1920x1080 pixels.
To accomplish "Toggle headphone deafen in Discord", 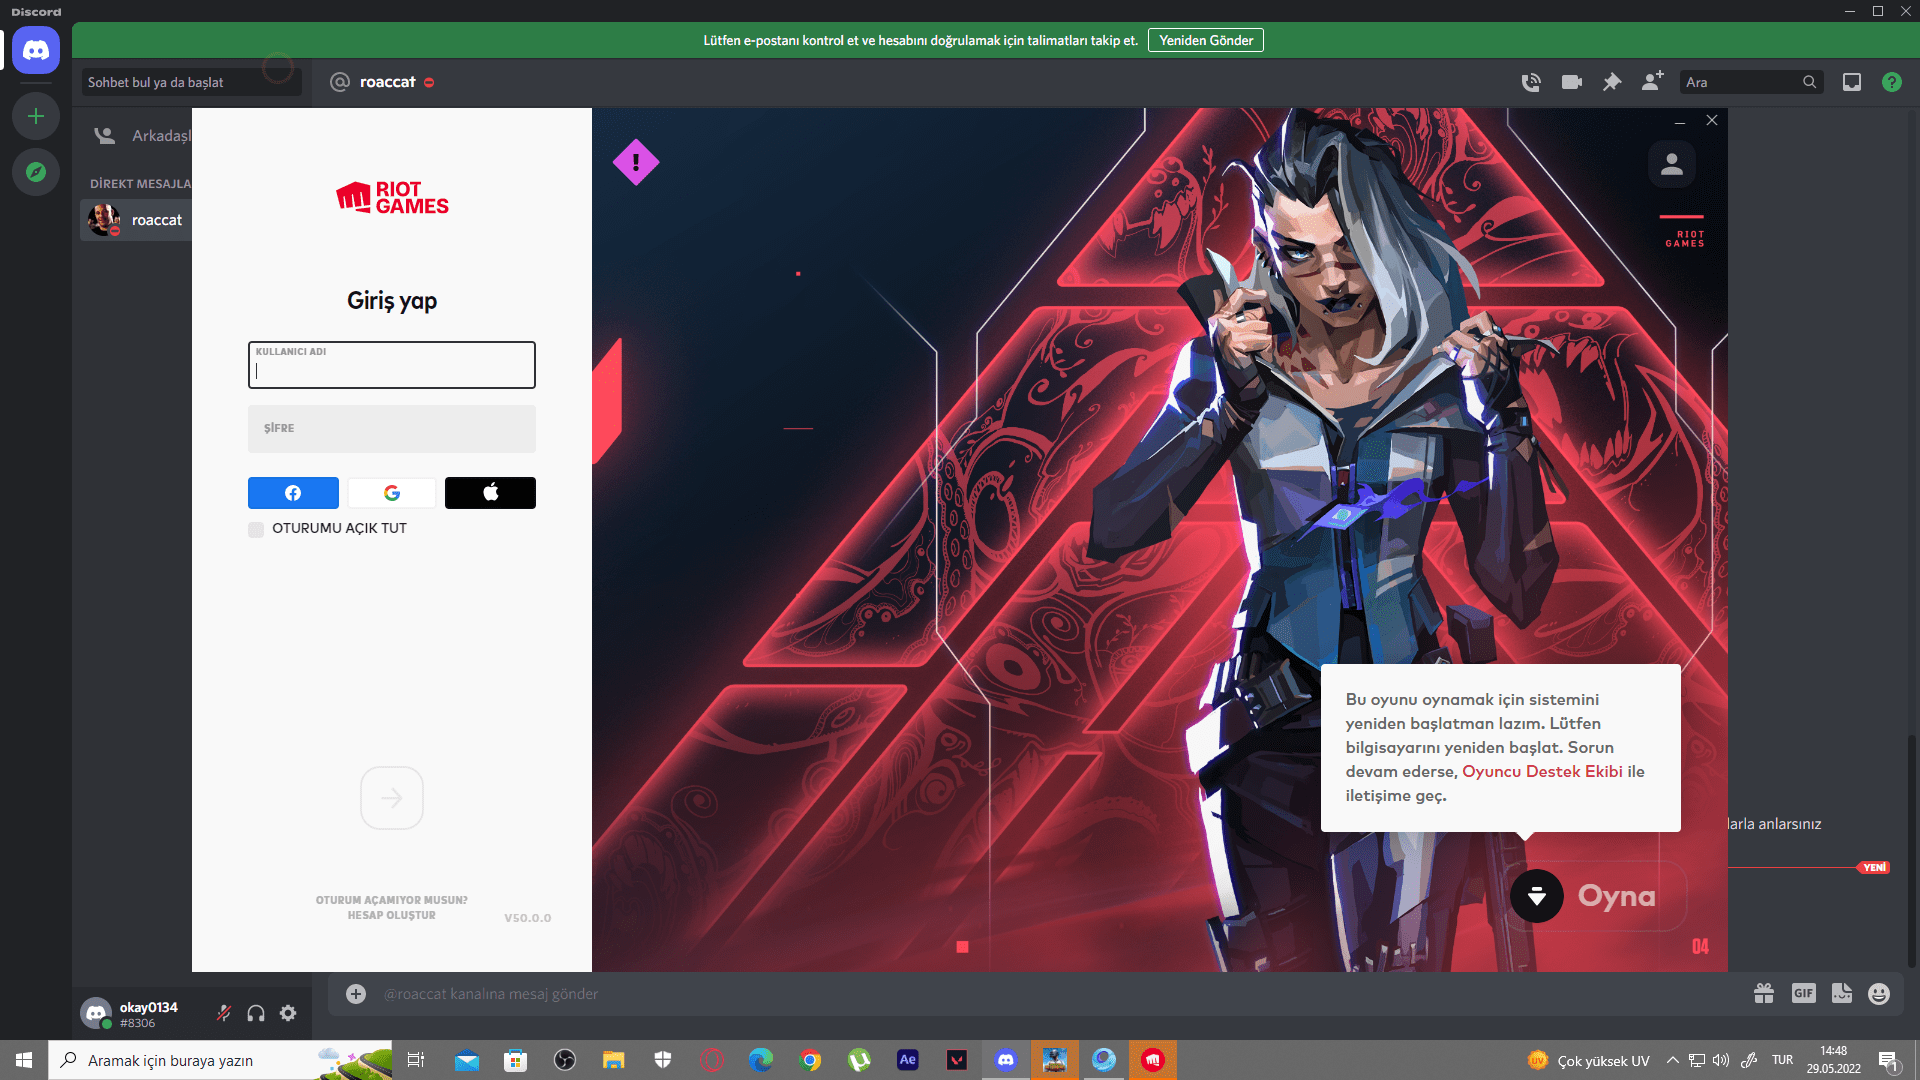I will coord(256,1013).
